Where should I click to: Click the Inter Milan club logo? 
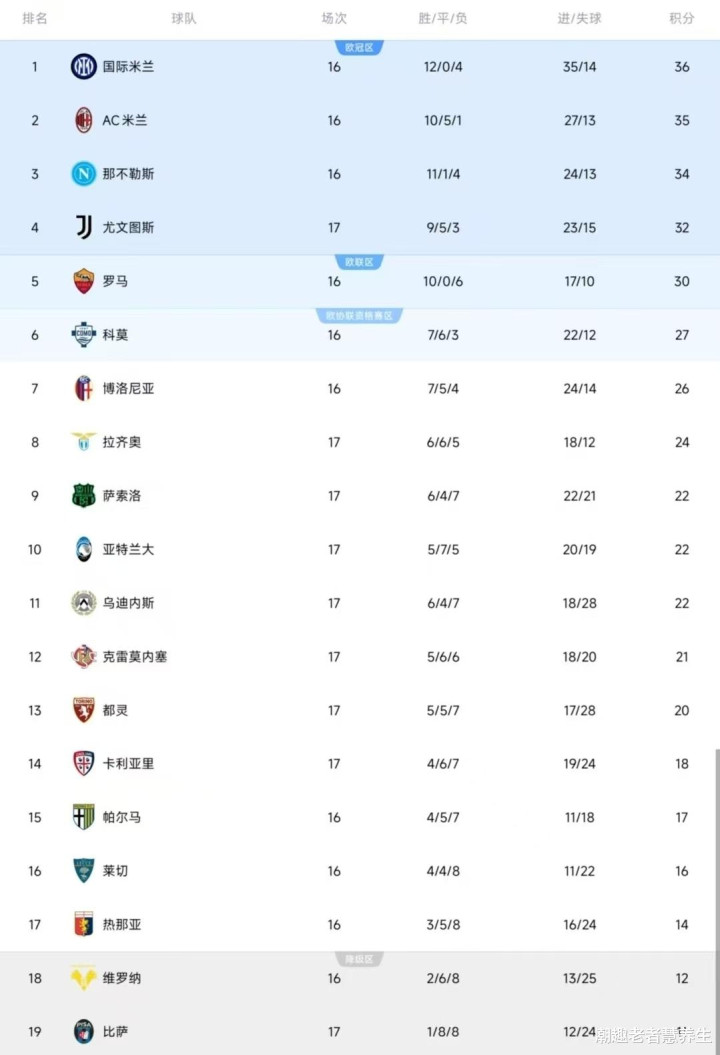pos(84,67)
